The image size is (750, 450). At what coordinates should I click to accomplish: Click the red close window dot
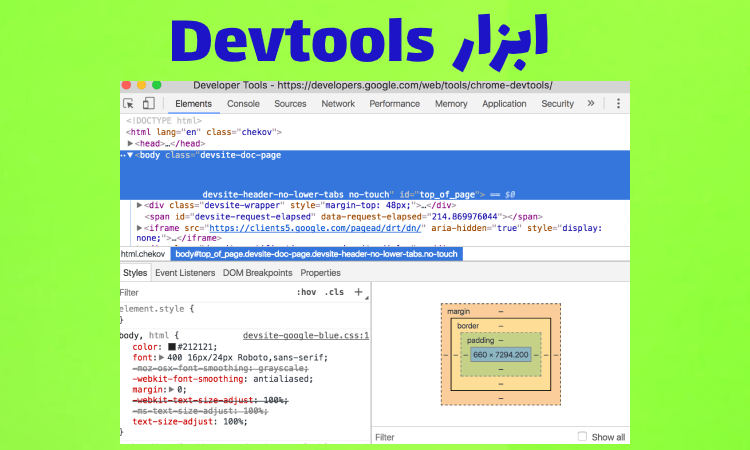click(126, 85)
